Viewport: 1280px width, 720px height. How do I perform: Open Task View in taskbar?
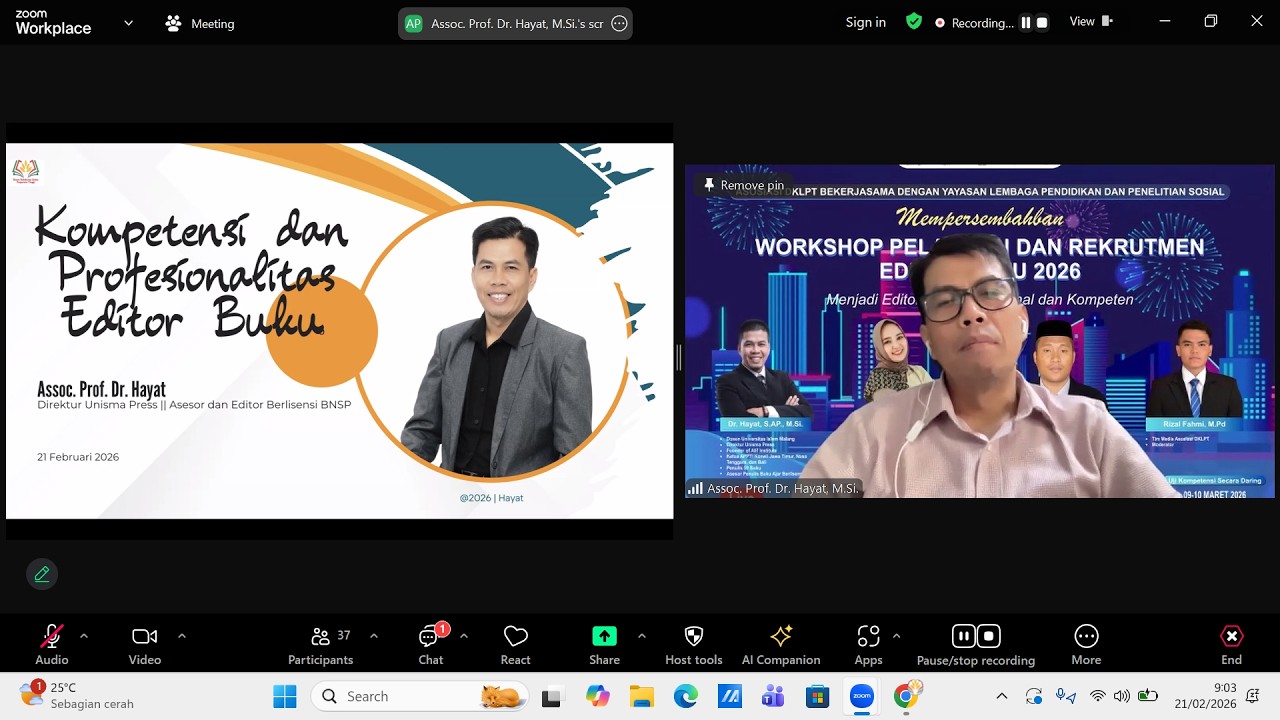click(x=552, y=697)
